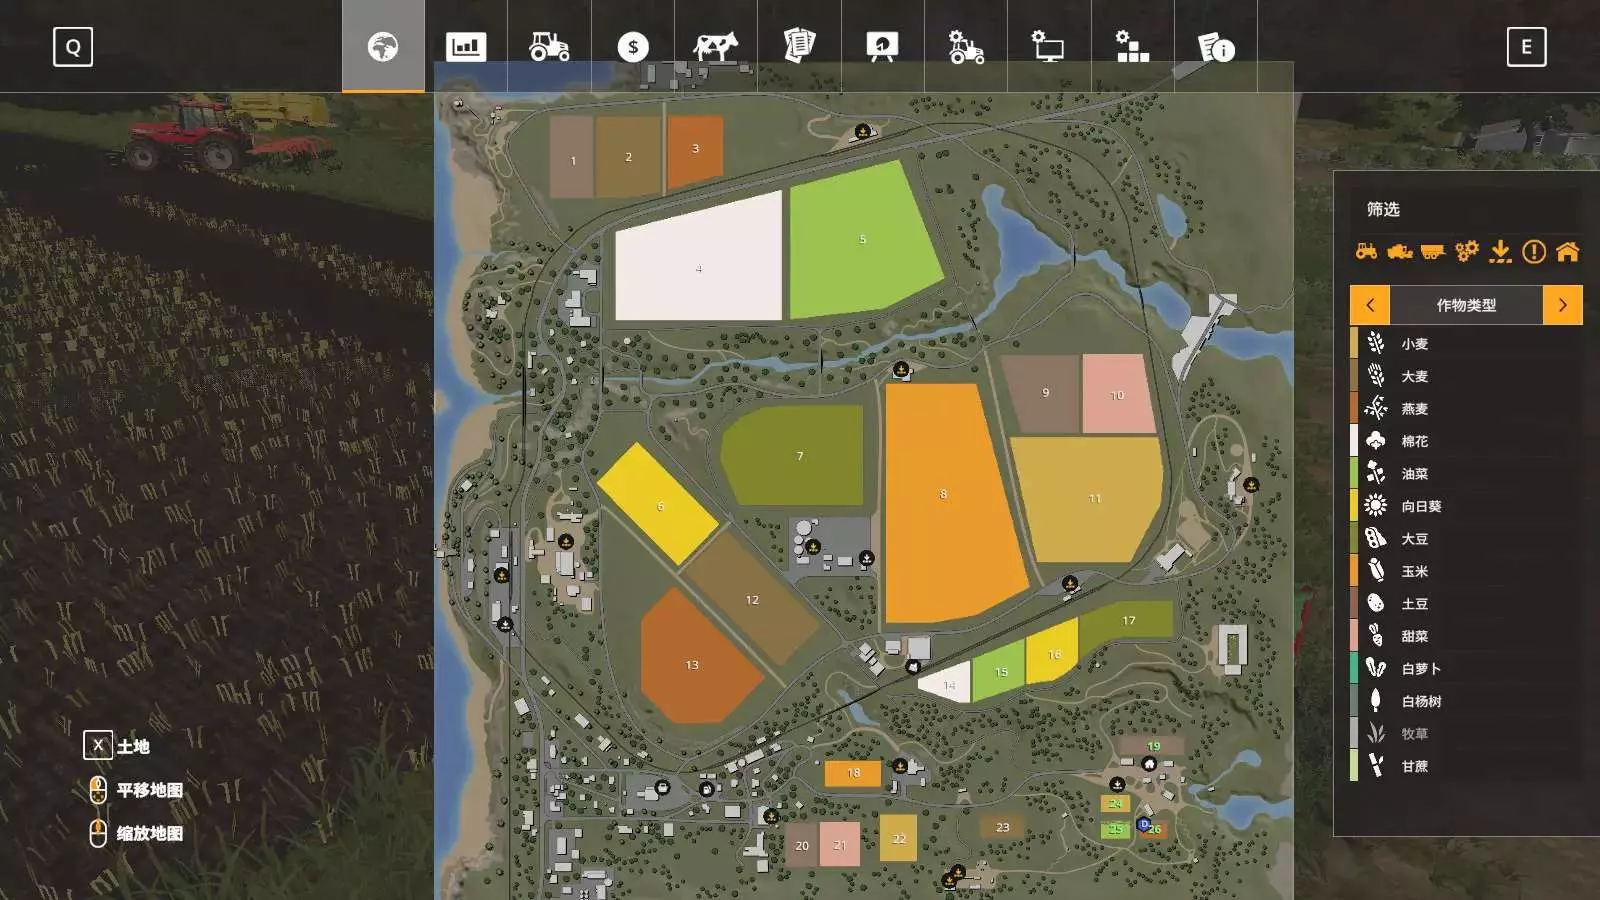Open the document info help icon

(x=1216, y=46)
